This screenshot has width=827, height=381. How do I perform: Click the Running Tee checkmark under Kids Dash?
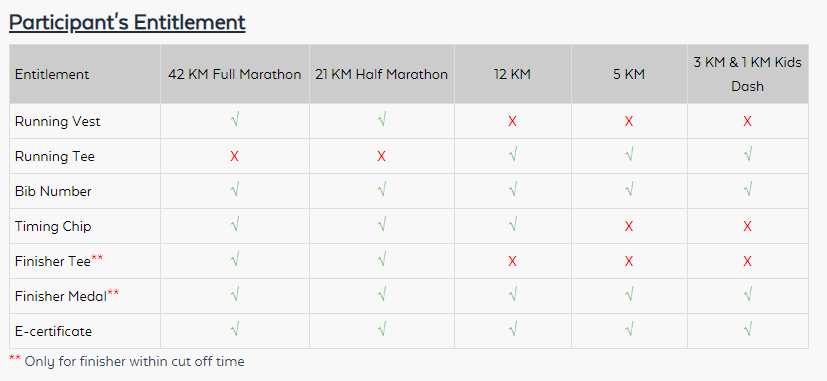[748, 156]
